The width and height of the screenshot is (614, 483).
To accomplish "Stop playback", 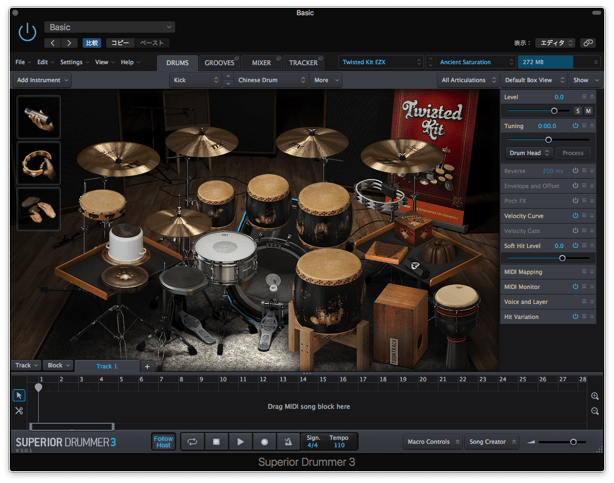I will click(216, 442).
